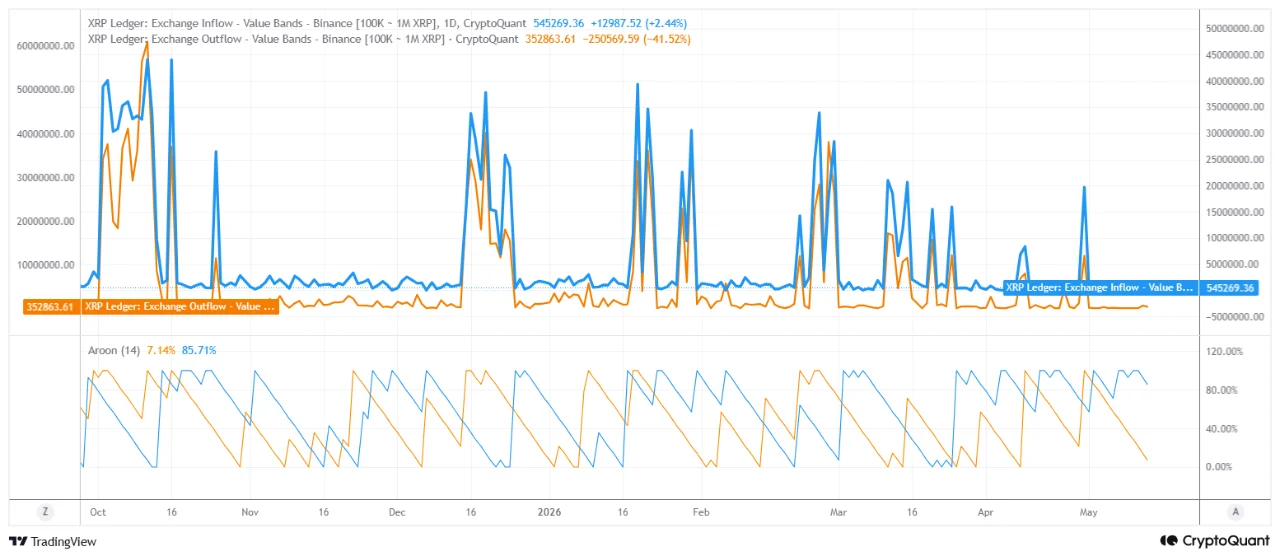Select the Exchange Outflow Value Bands legend title

(303, 39)
